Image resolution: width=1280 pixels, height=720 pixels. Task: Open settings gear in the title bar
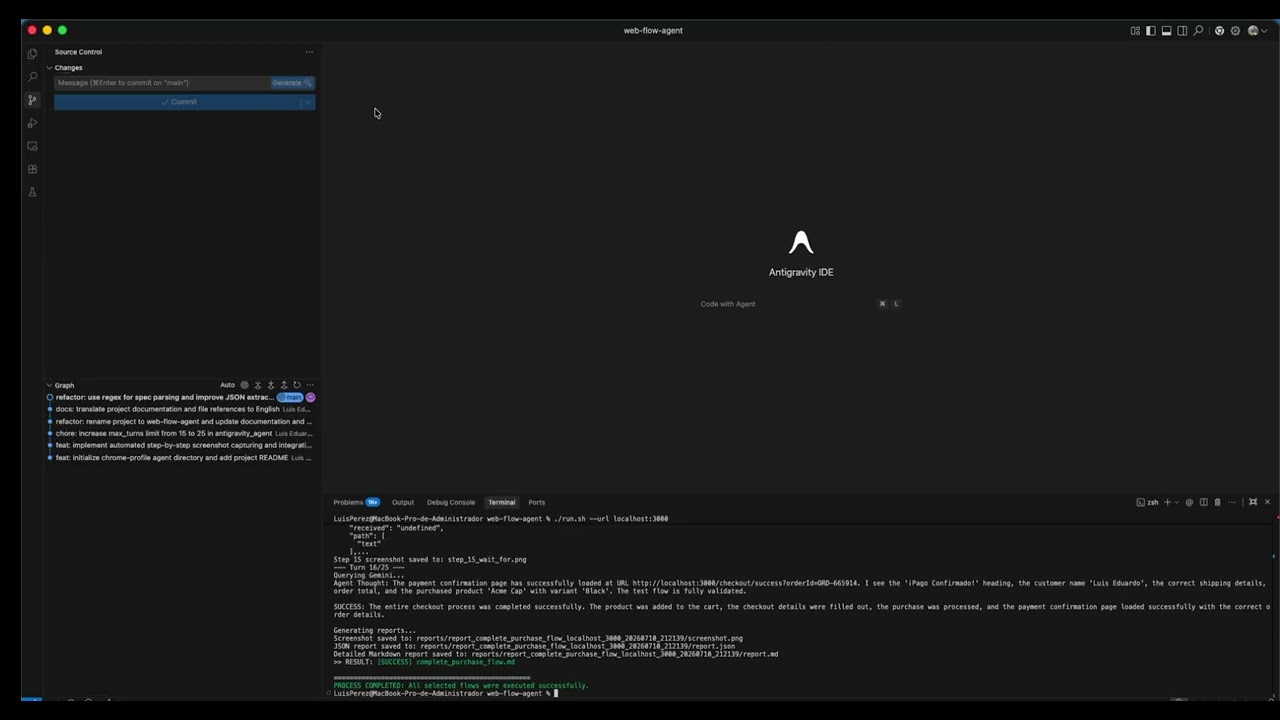click(1235, 31)
